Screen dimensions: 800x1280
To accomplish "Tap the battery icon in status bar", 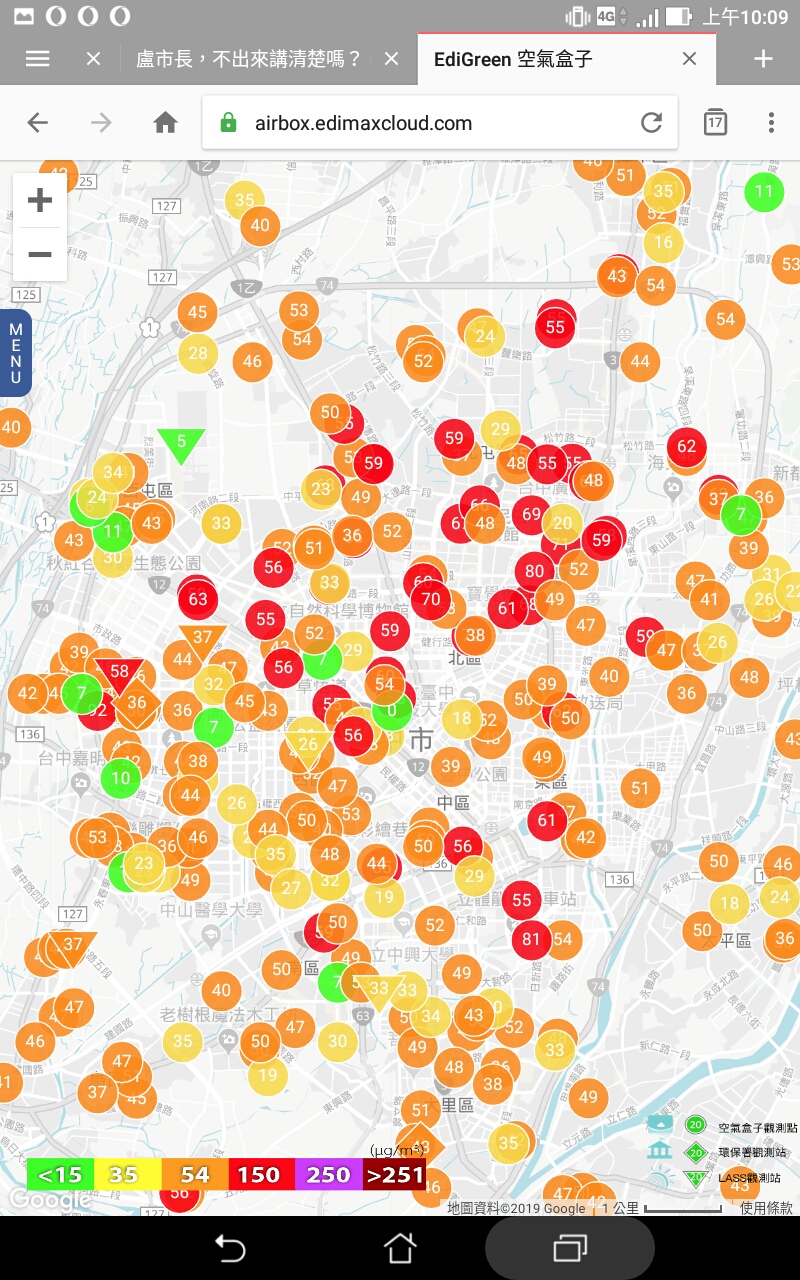I will point(679,17).
